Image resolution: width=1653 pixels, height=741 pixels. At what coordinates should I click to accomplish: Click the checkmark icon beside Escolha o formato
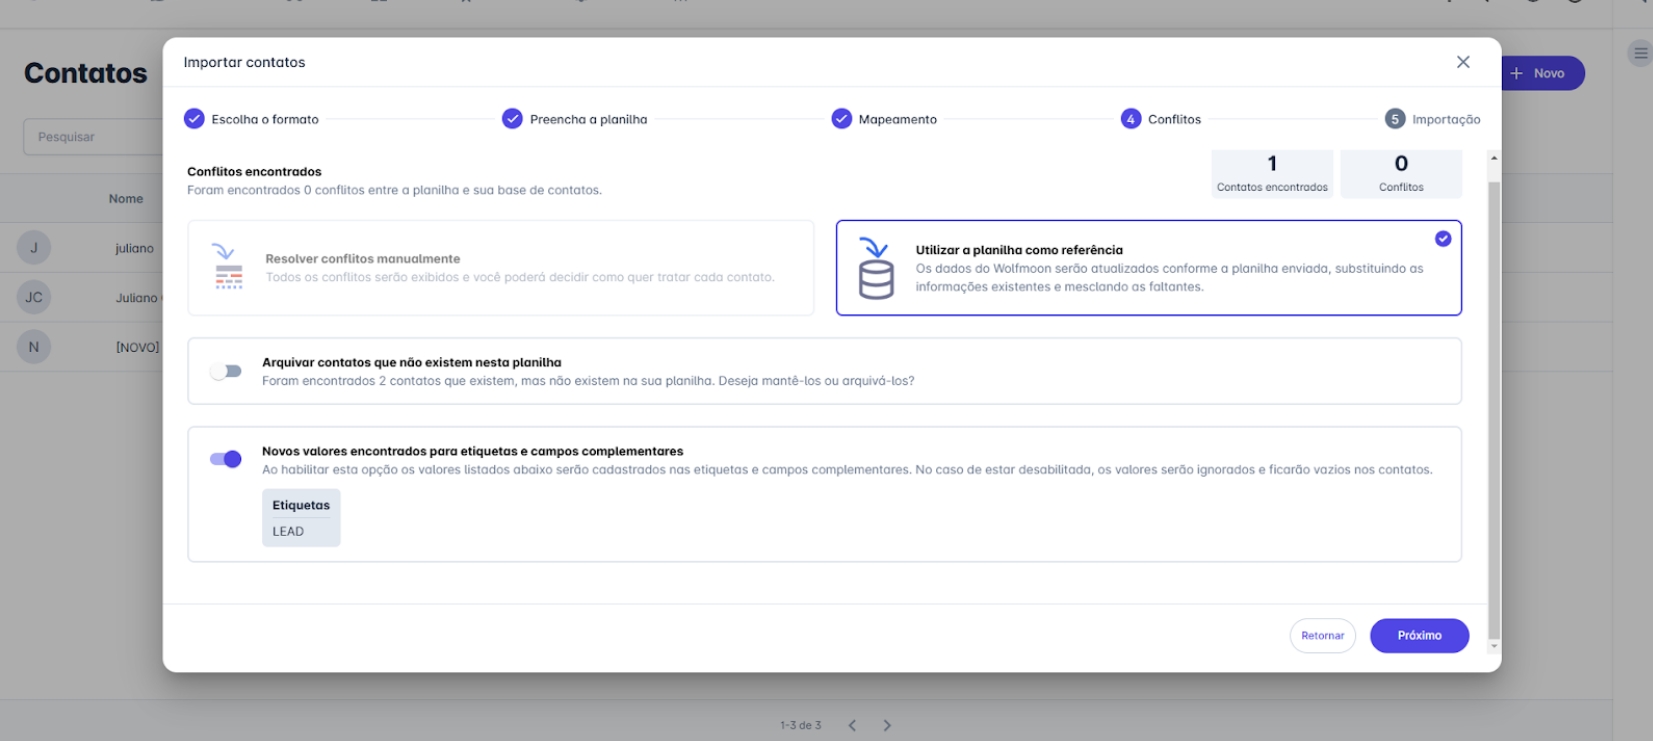click(x=194, y=119)
